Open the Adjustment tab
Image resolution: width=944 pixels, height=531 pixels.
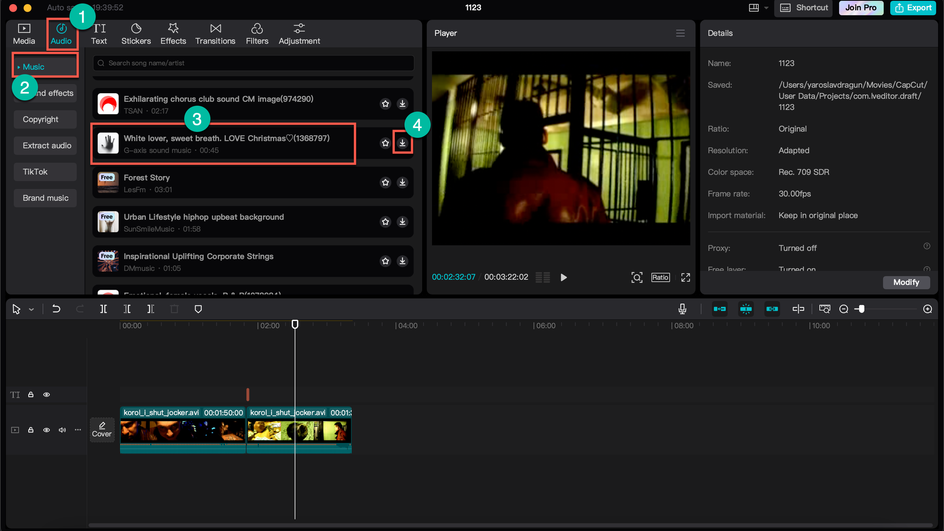coord(299,34)
